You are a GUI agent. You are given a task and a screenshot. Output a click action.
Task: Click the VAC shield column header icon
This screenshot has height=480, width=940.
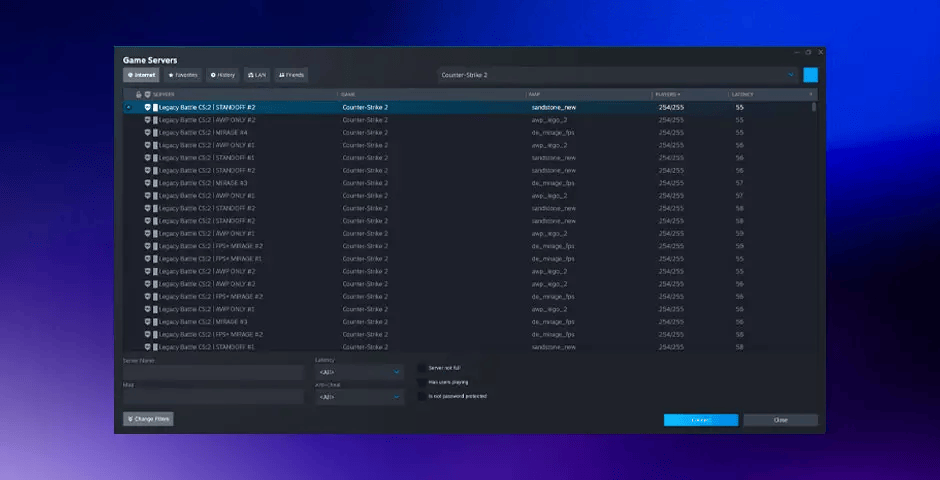[147, 95]
